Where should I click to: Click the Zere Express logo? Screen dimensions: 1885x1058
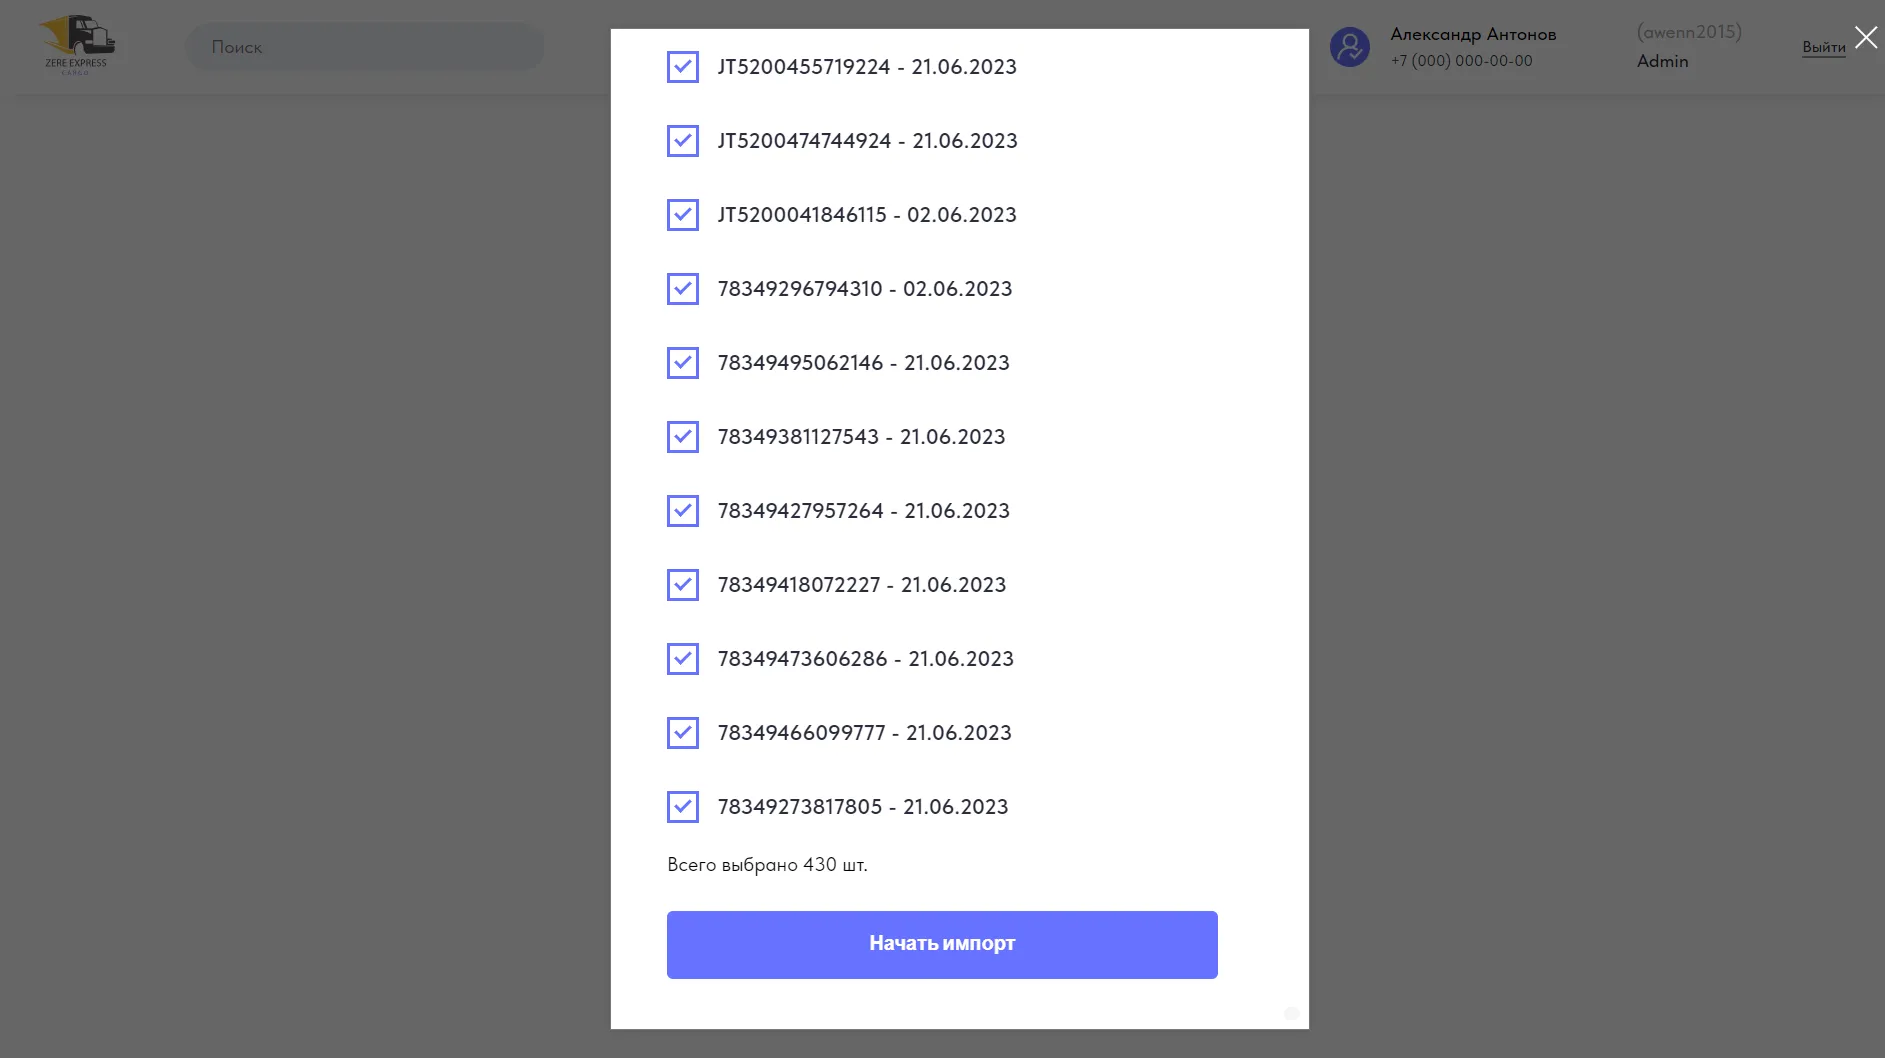[77, 45]
